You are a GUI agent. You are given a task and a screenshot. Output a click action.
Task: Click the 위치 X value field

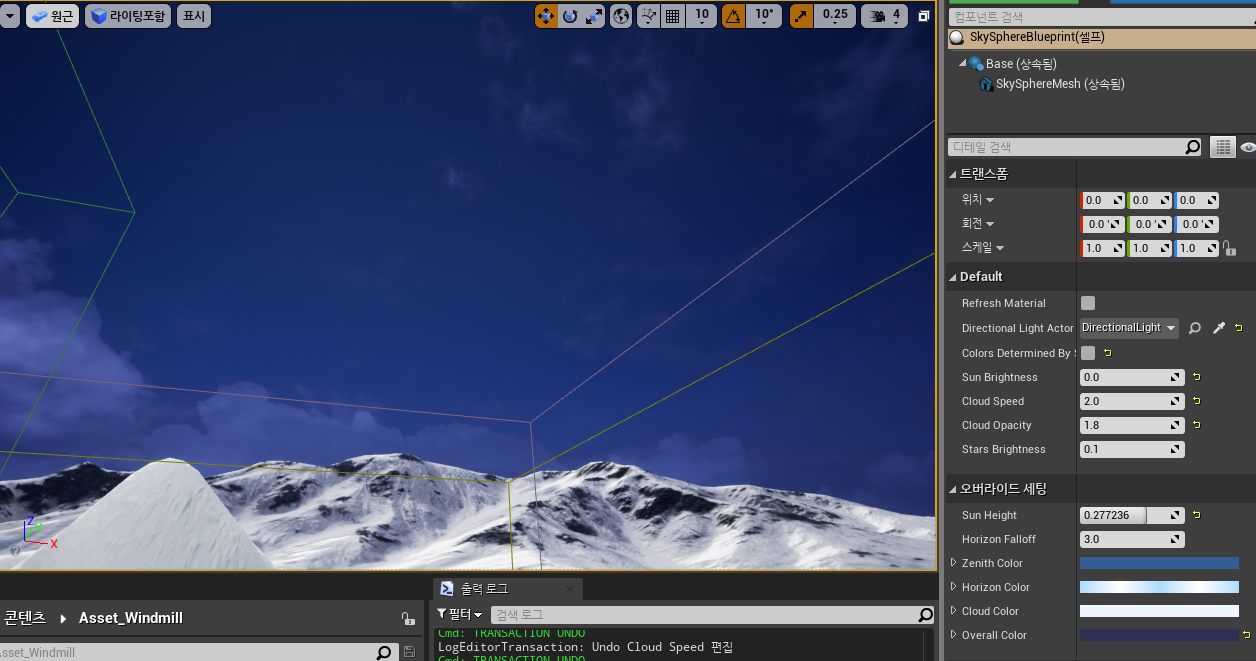click(1102, 200)
